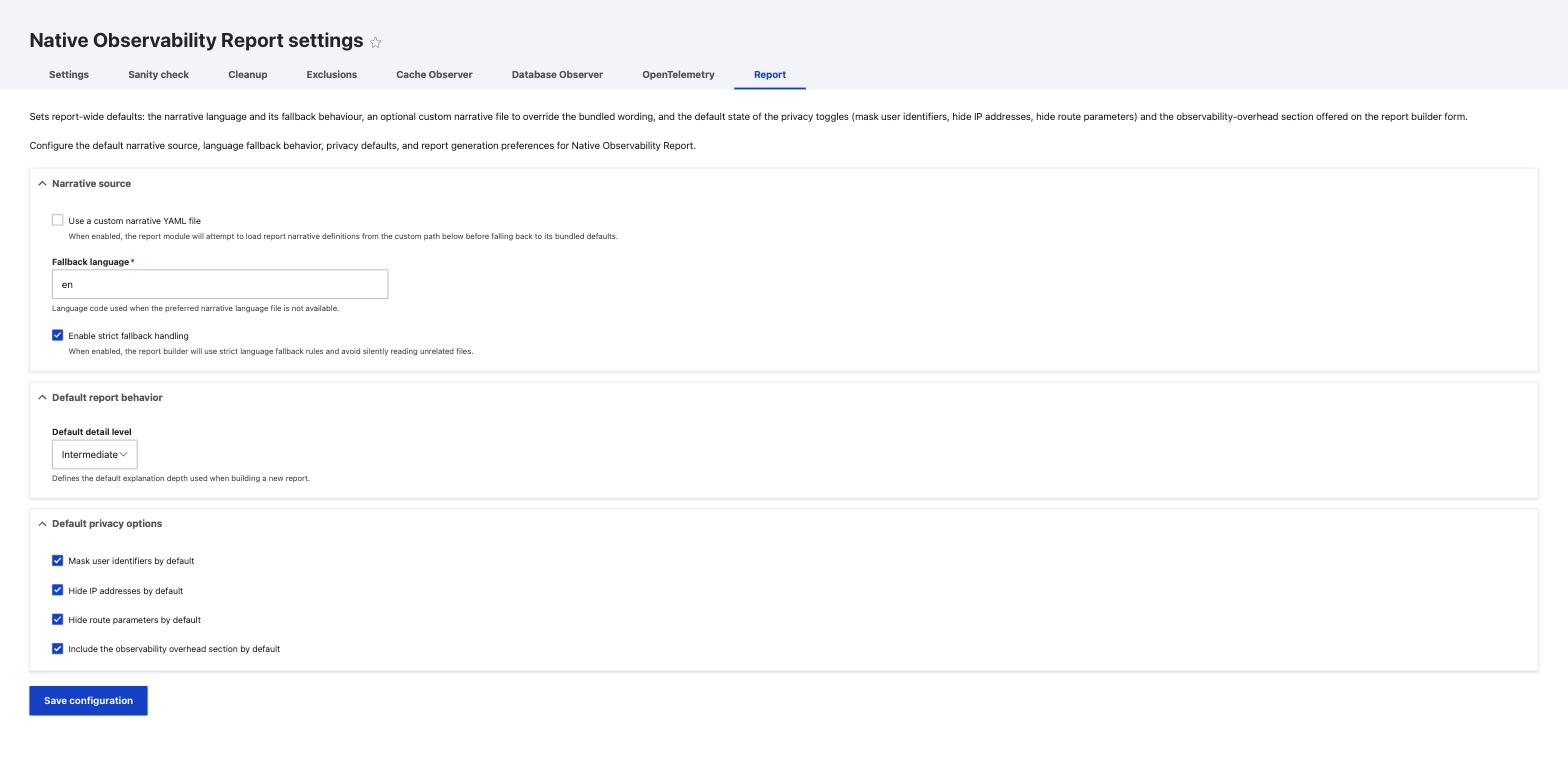
Task: Click the Fallback language input field
Action: [x=220, y=284]
